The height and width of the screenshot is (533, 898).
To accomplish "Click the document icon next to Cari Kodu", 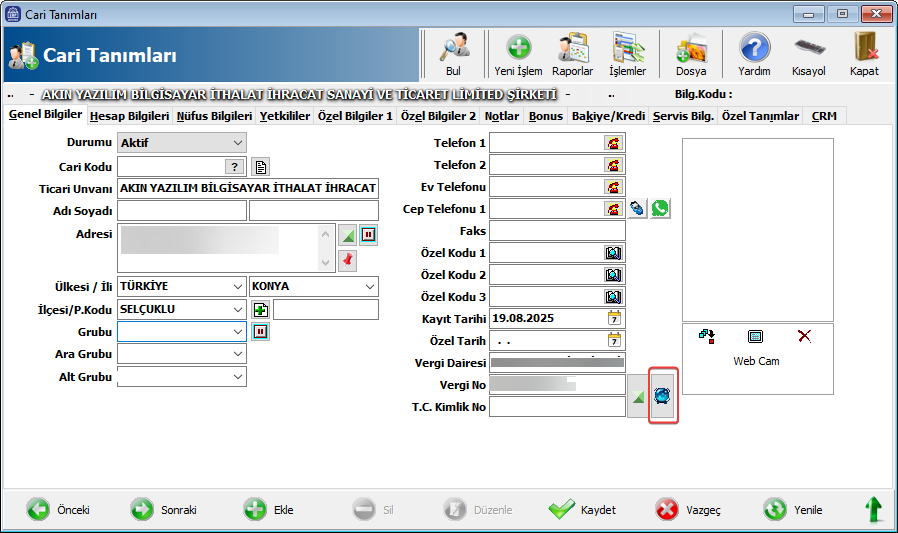I will [261, 167].
